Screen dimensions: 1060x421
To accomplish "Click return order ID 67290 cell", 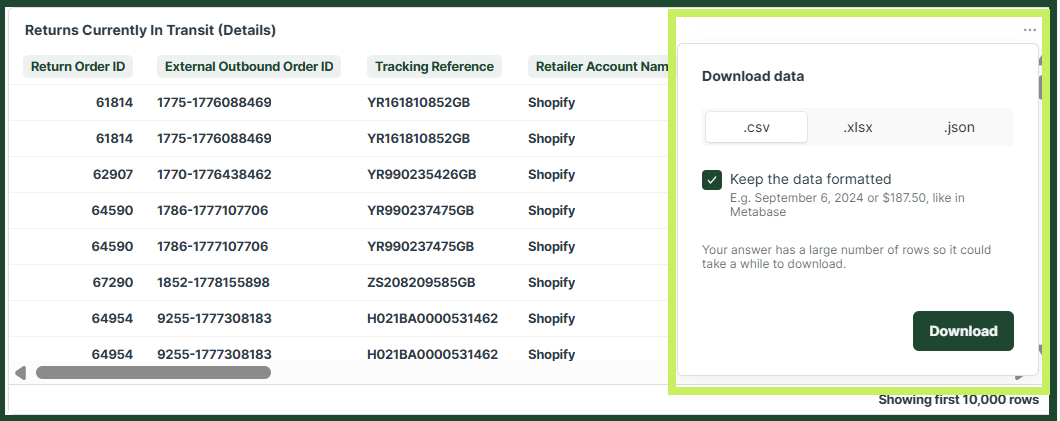I will point(113,282).
